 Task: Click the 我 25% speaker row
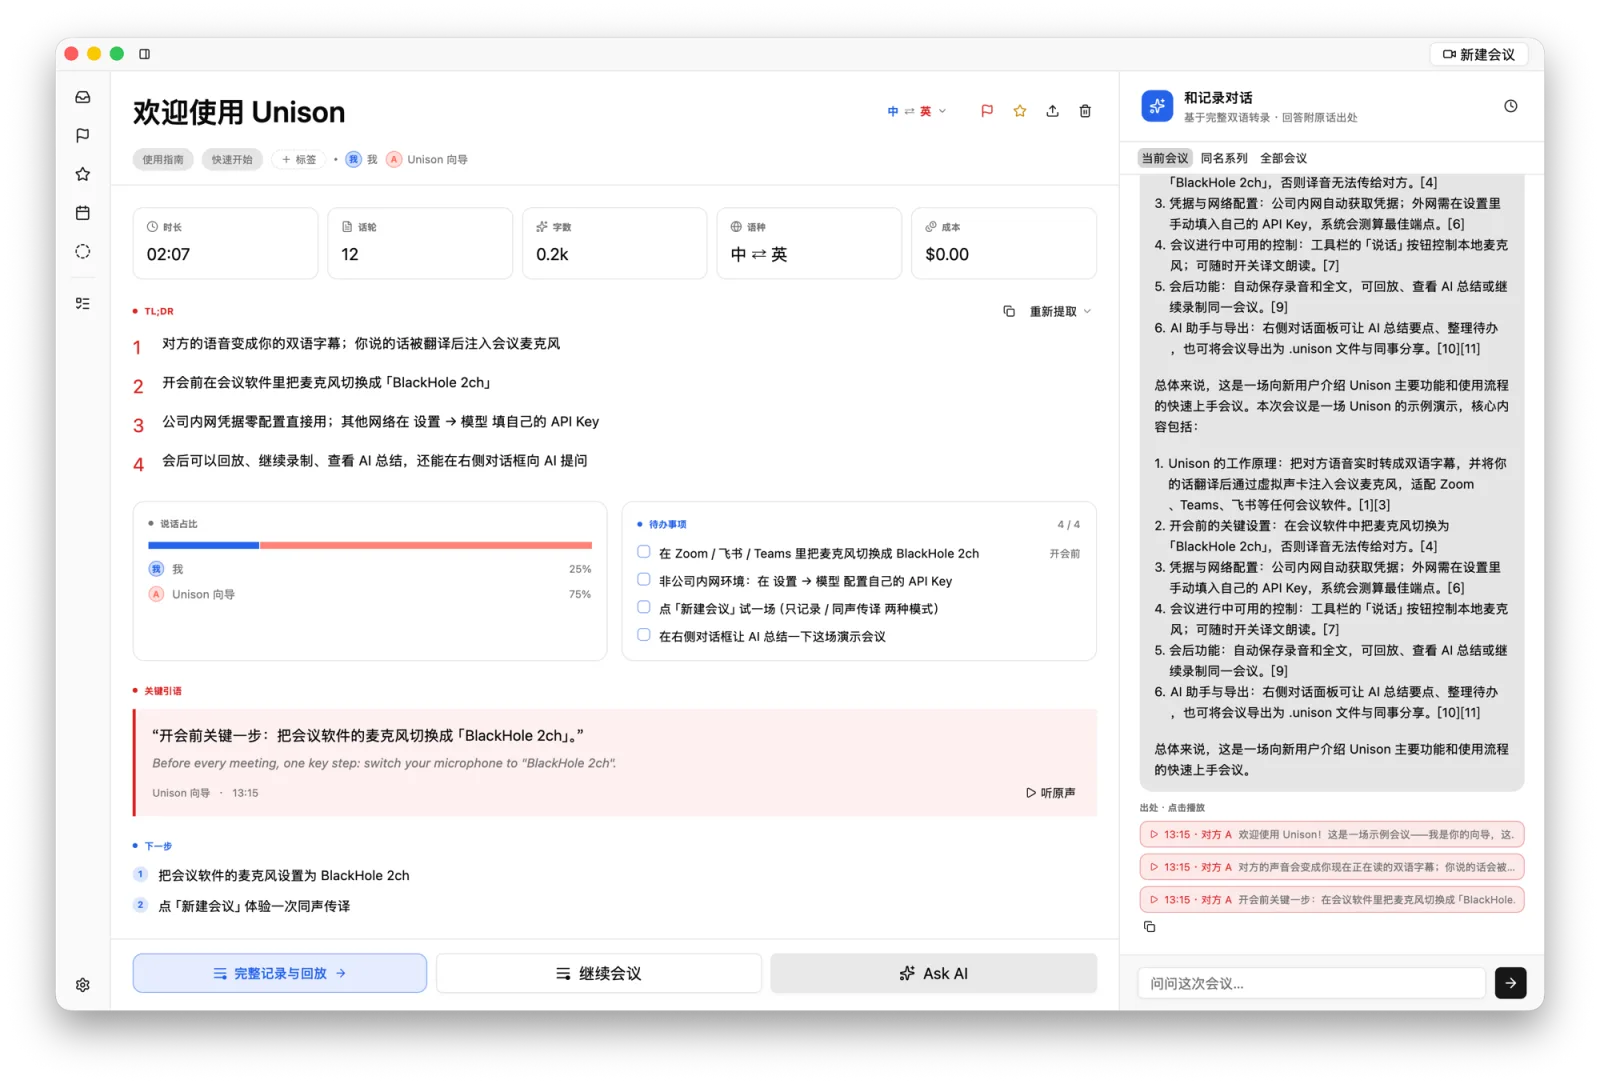pos(370,569)
